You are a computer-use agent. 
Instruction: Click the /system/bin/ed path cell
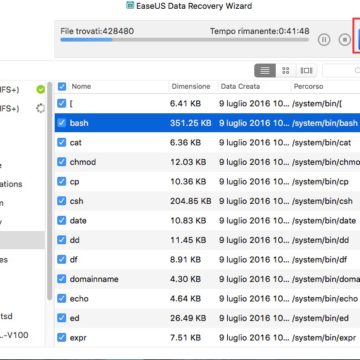point(320,318)
